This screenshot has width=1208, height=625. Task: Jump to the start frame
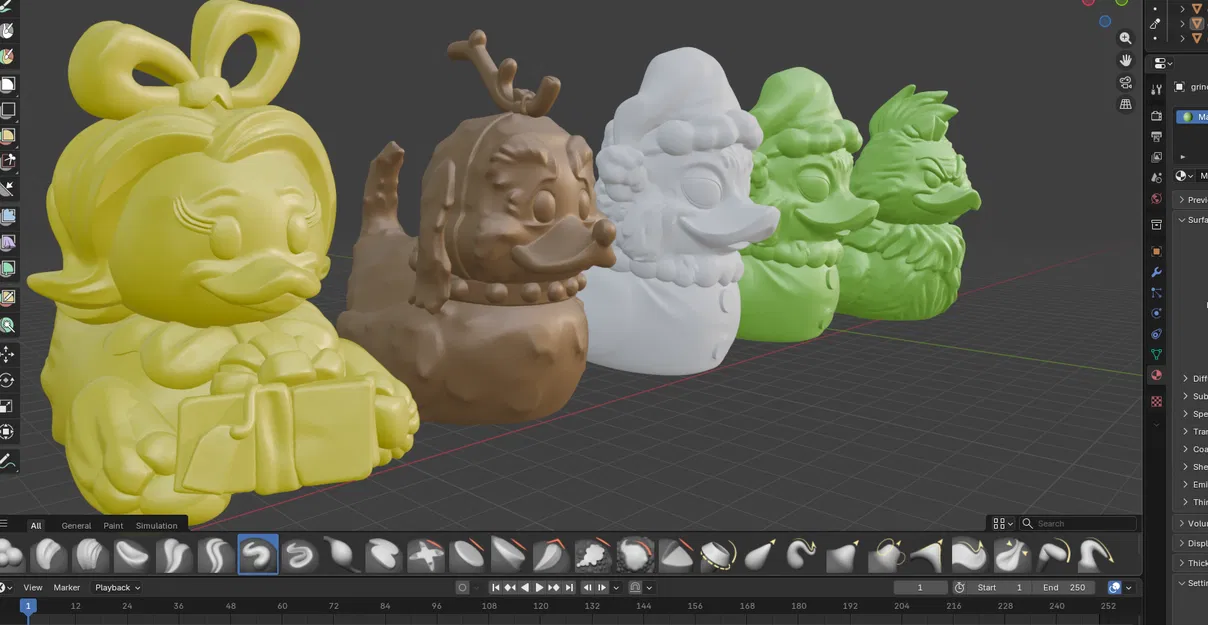coord(496,587)
